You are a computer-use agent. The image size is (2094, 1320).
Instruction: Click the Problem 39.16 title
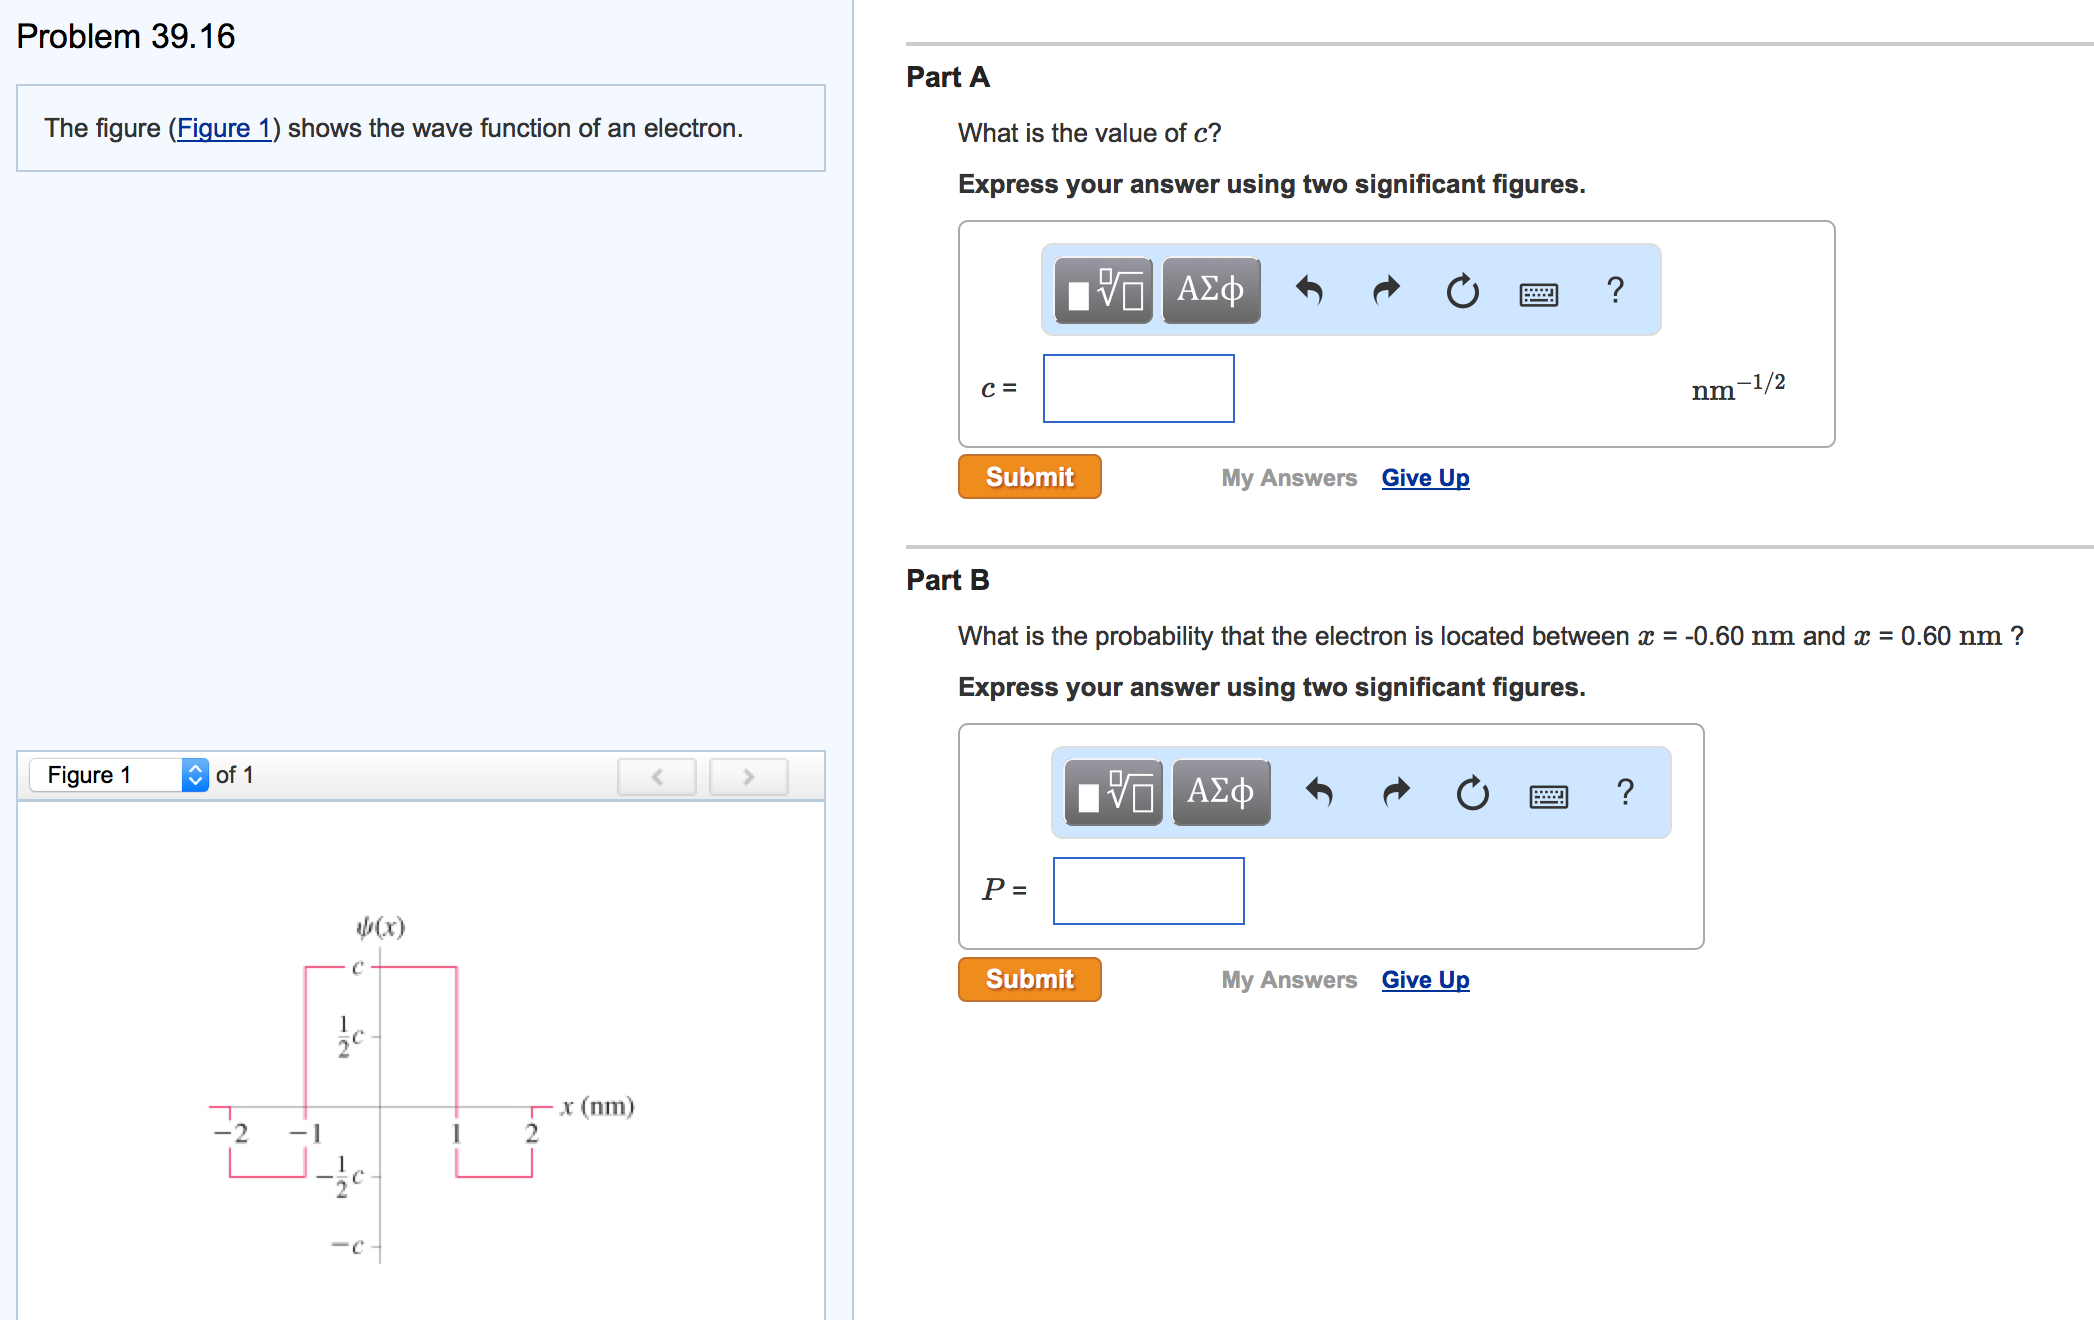(126, 37)
